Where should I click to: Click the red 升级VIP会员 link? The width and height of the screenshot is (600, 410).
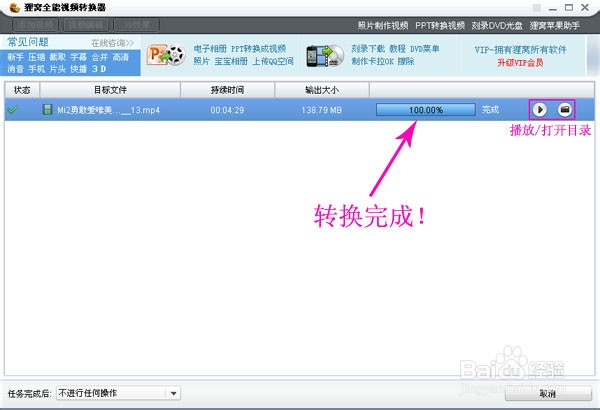[520, 62]
